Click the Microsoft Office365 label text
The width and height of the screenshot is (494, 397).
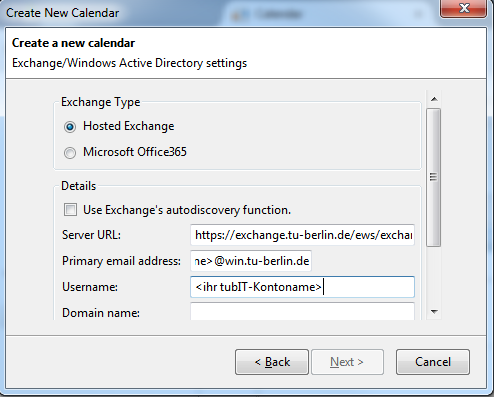point(135,152)
